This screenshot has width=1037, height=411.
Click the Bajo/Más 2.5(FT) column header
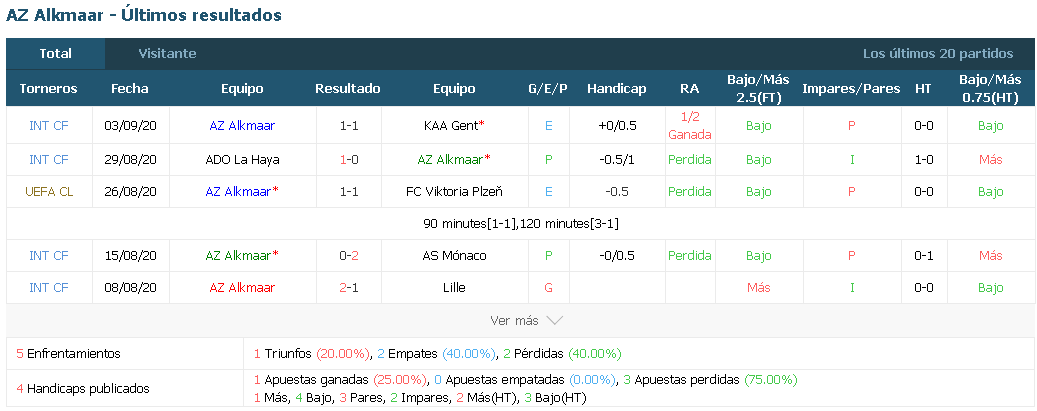click(759, 89)
